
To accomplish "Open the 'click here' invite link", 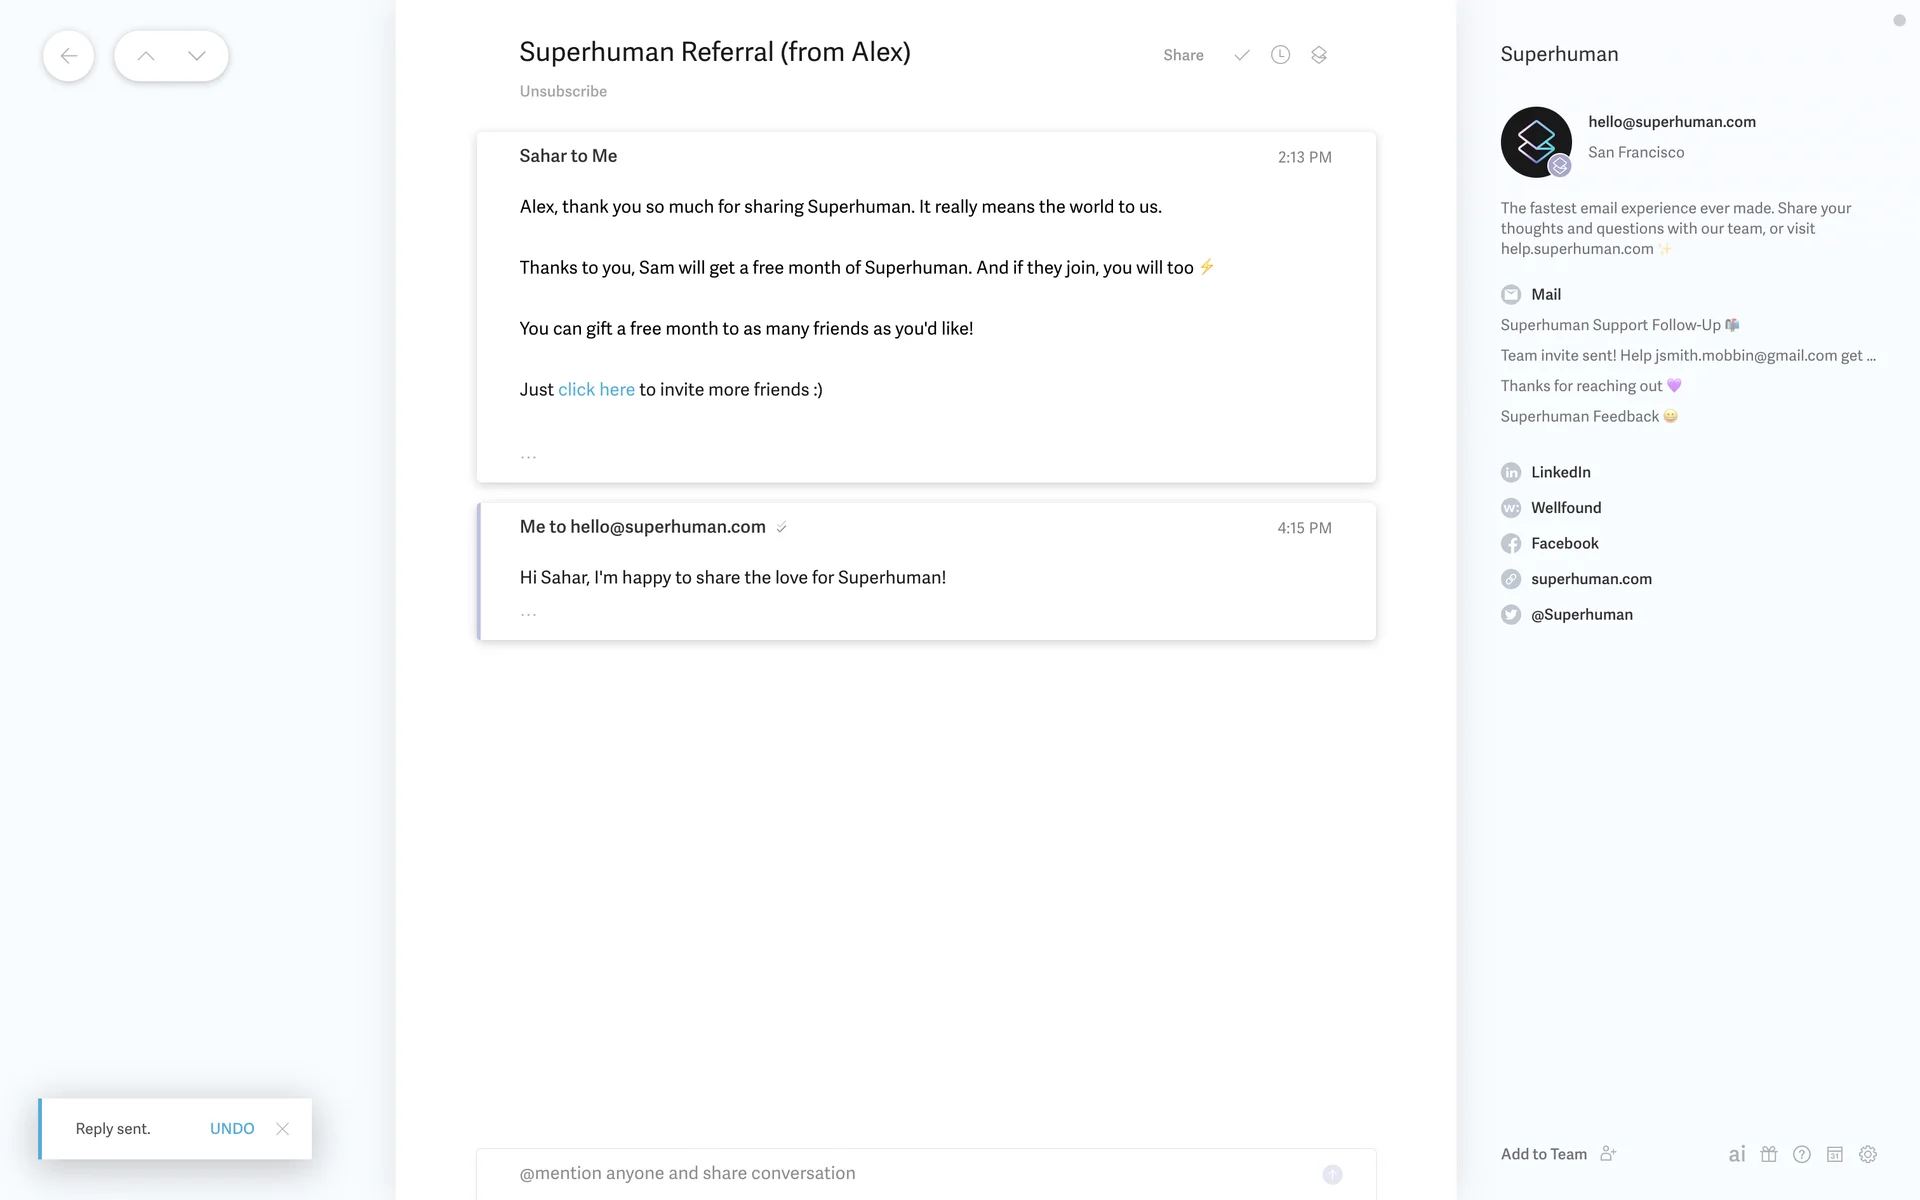I will click(x=596, y=389).
